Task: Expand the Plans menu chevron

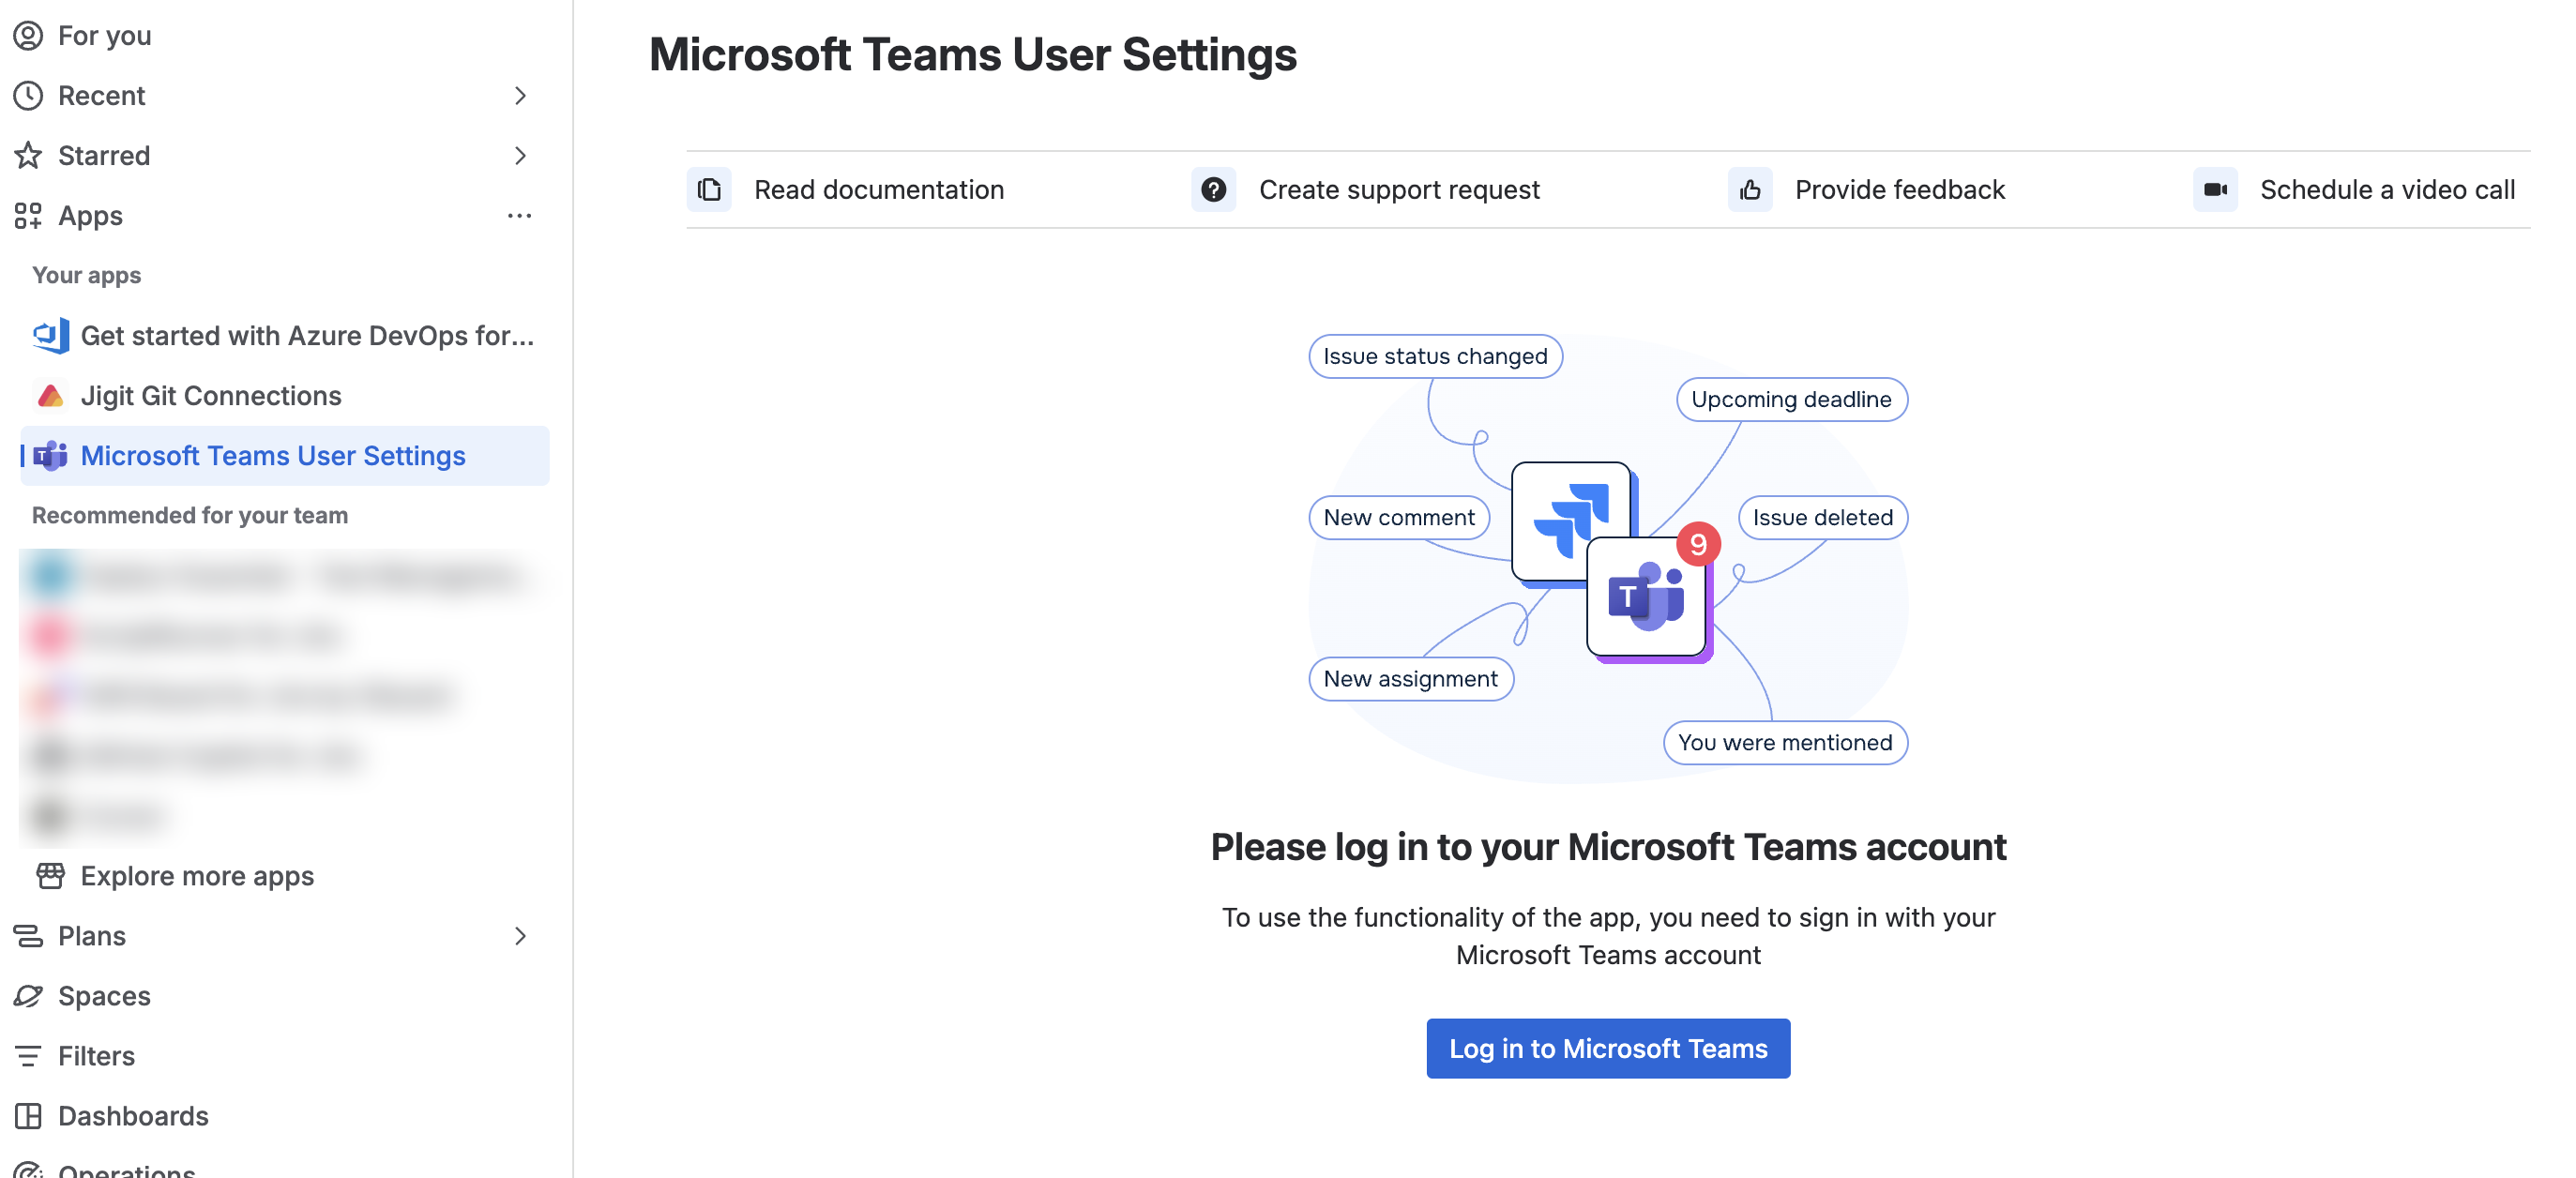Action: click(x=520, y=936)
